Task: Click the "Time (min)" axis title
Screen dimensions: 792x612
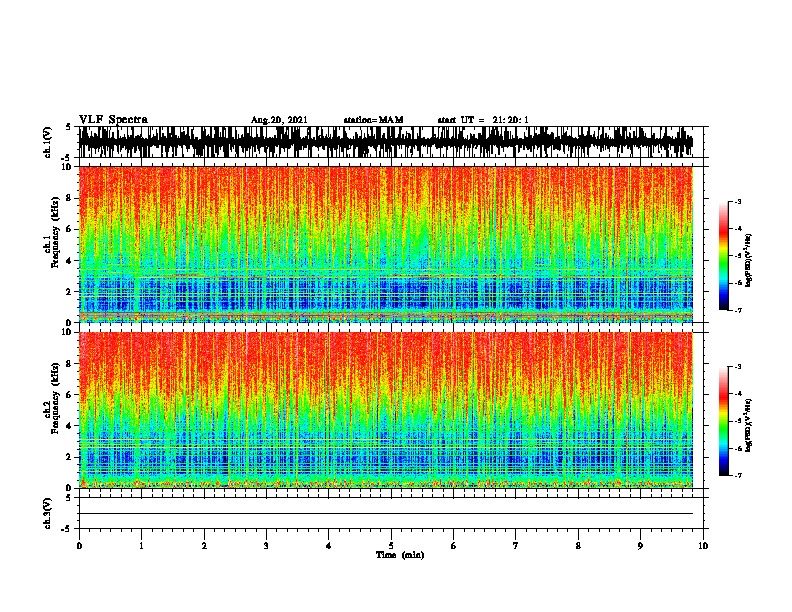Action: click(x=400, y=555)
